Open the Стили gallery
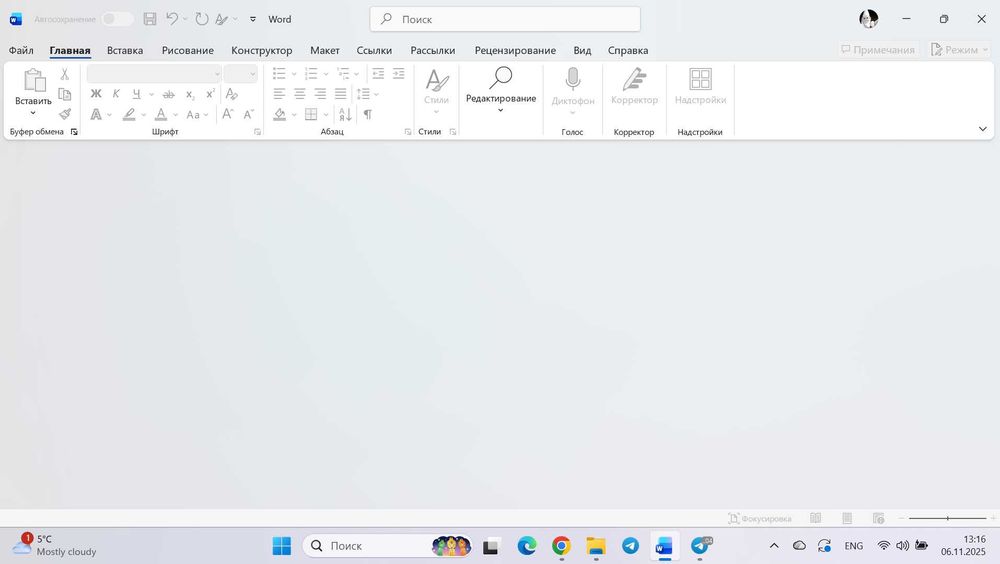Screen dimensions: 1000x564 [x=437, y=89]
